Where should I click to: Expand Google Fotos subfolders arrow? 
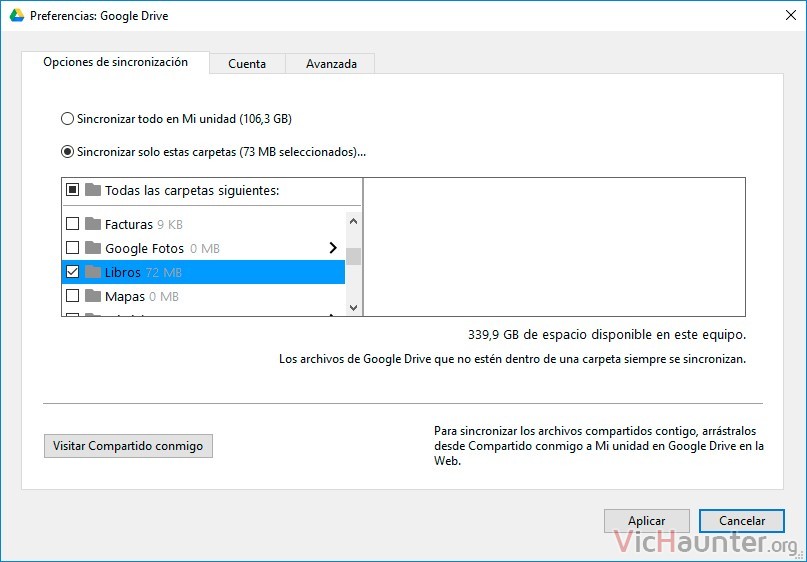(333, 248)
